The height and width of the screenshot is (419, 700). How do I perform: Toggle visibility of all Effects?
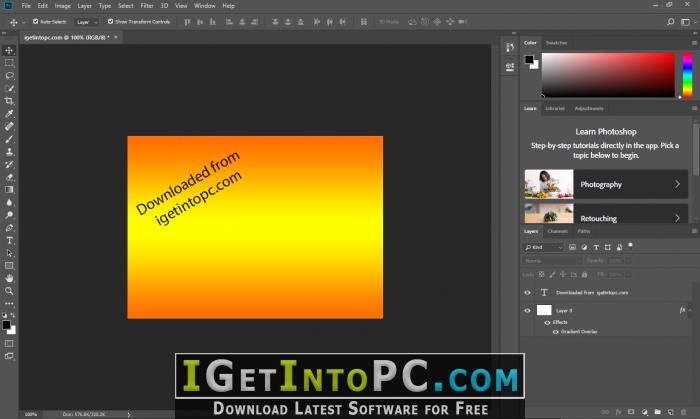click(x=547, y=322)
